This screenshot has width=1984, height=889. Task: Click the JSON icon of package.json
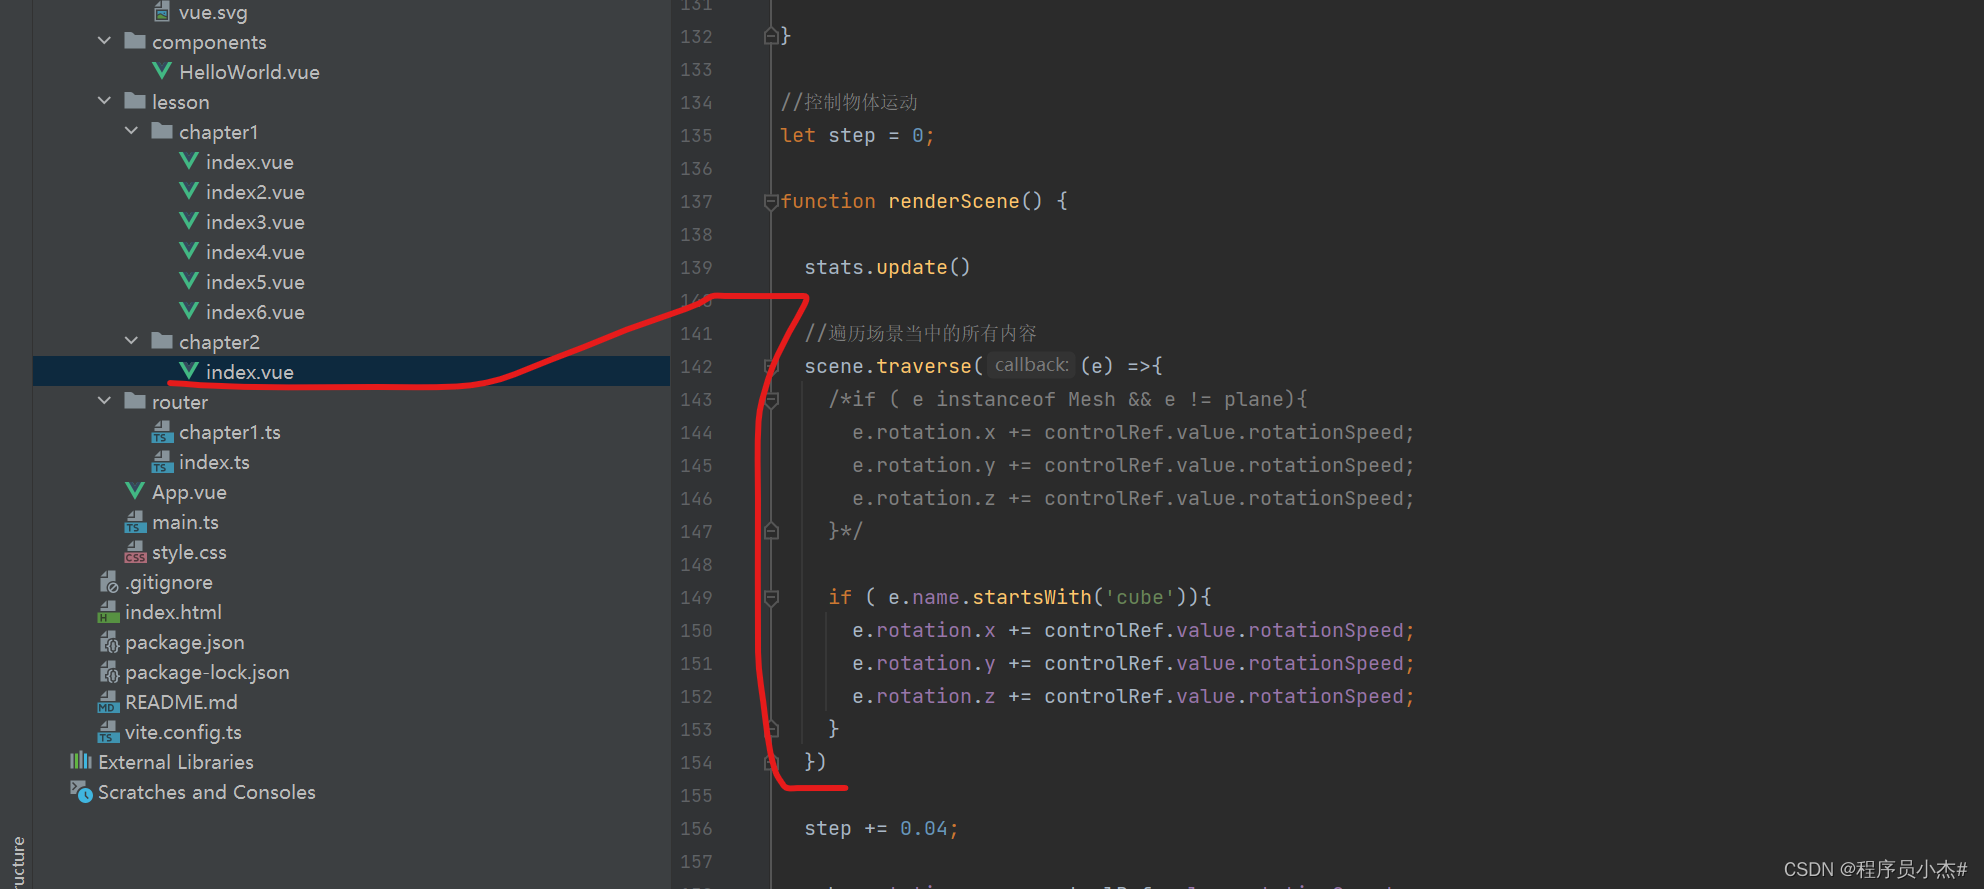pyautogui.click(x=109, y=642)
